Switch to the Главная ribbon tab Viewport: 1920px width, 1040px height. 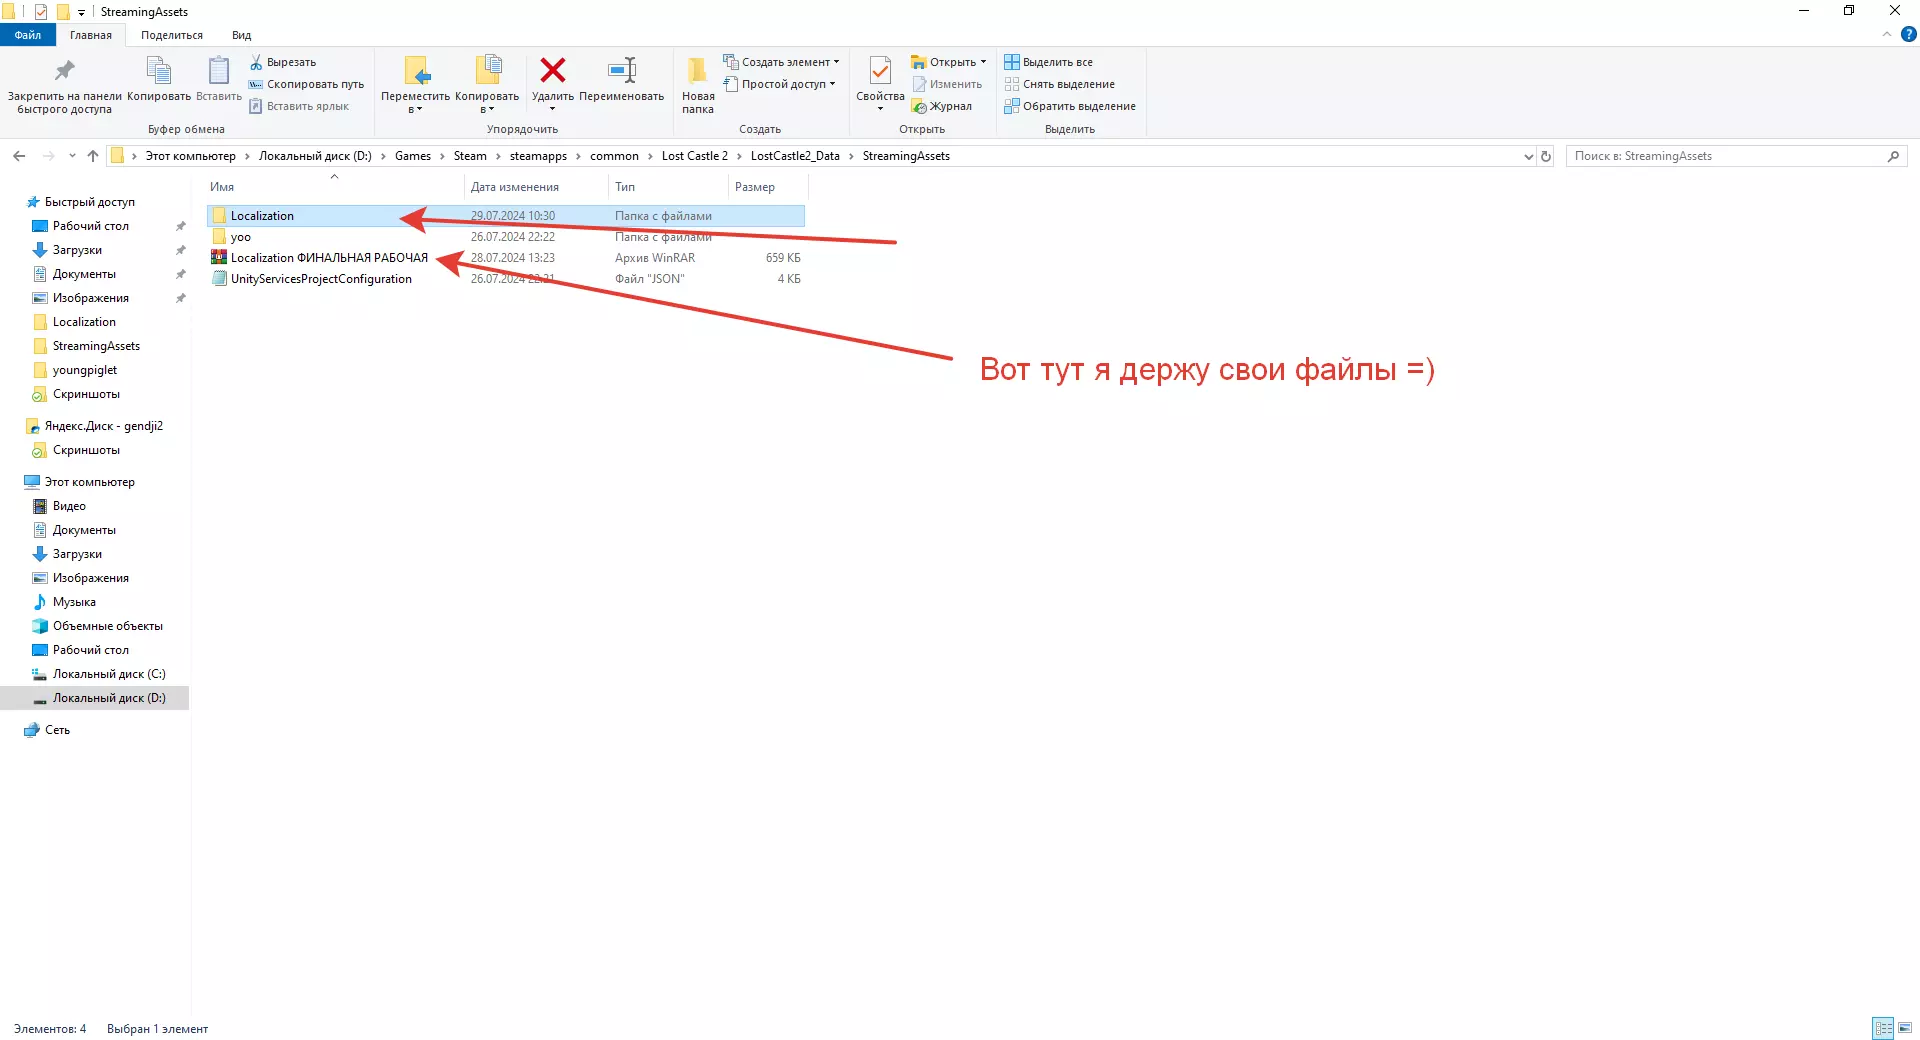tap(91, 35)
